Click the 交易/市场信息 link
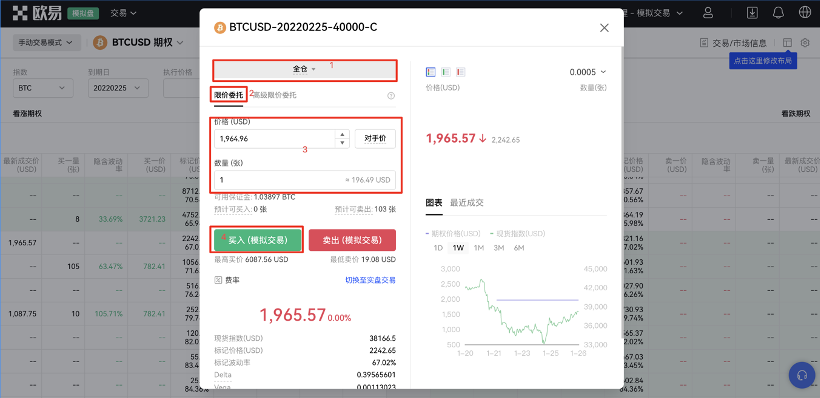This screenshot has height=398, width=820. (x=740, y=43)
